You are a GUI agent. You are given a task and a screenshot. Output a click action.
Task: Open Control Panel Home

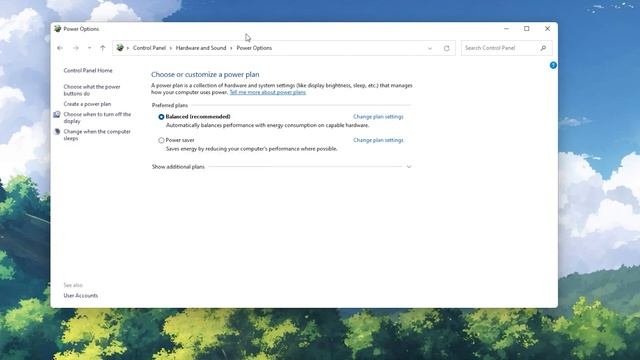[88, 70]
